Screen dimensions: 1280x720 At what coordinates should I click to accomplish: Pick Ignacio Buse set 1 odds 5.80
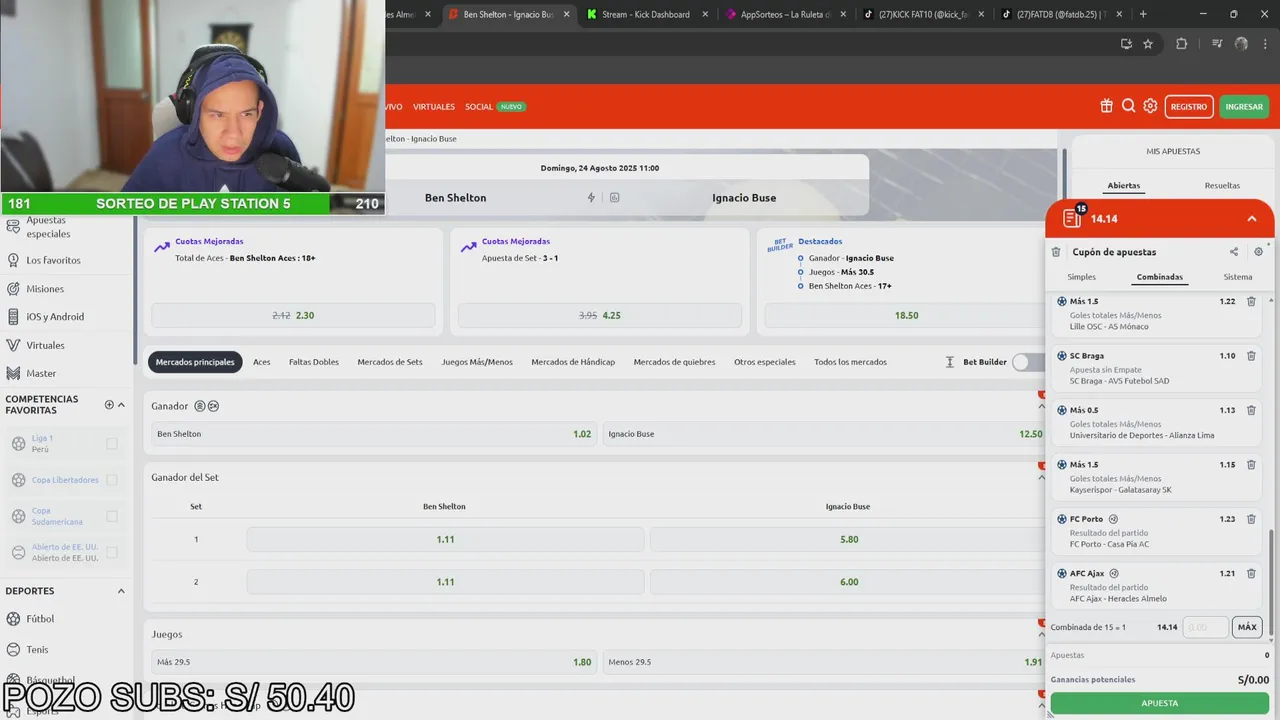coord(849,539)
